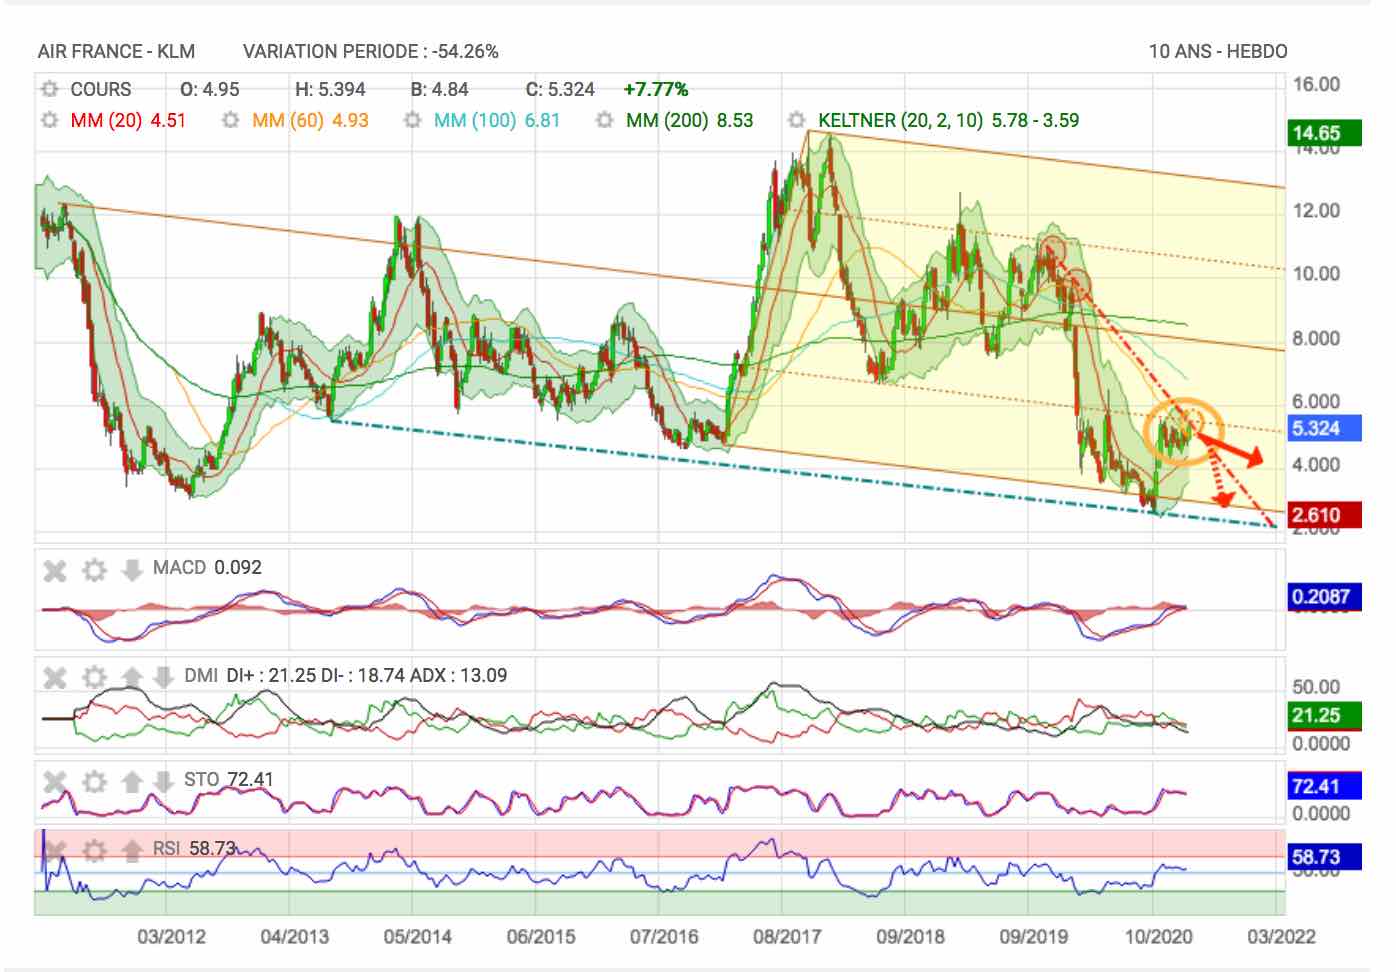Click the green 14.65 price tag
Screen dimensions: 1396x972
(x=1323, y=133)
